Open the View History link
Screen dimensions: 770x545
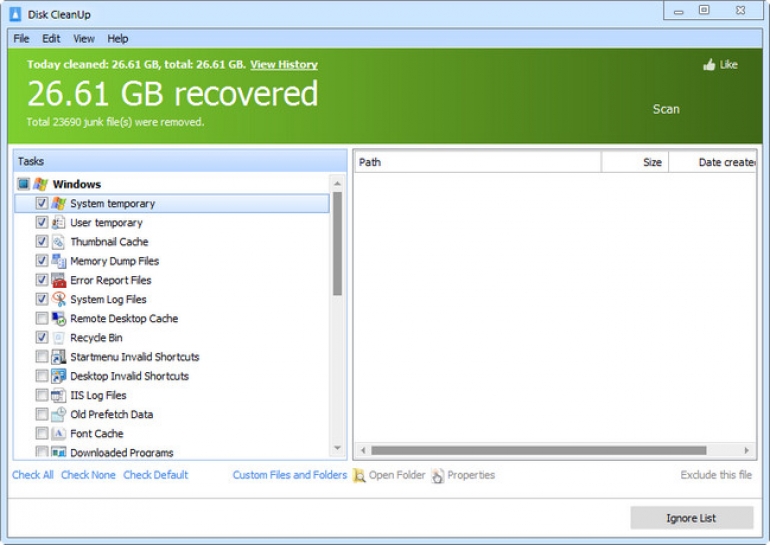pos(284,64)
